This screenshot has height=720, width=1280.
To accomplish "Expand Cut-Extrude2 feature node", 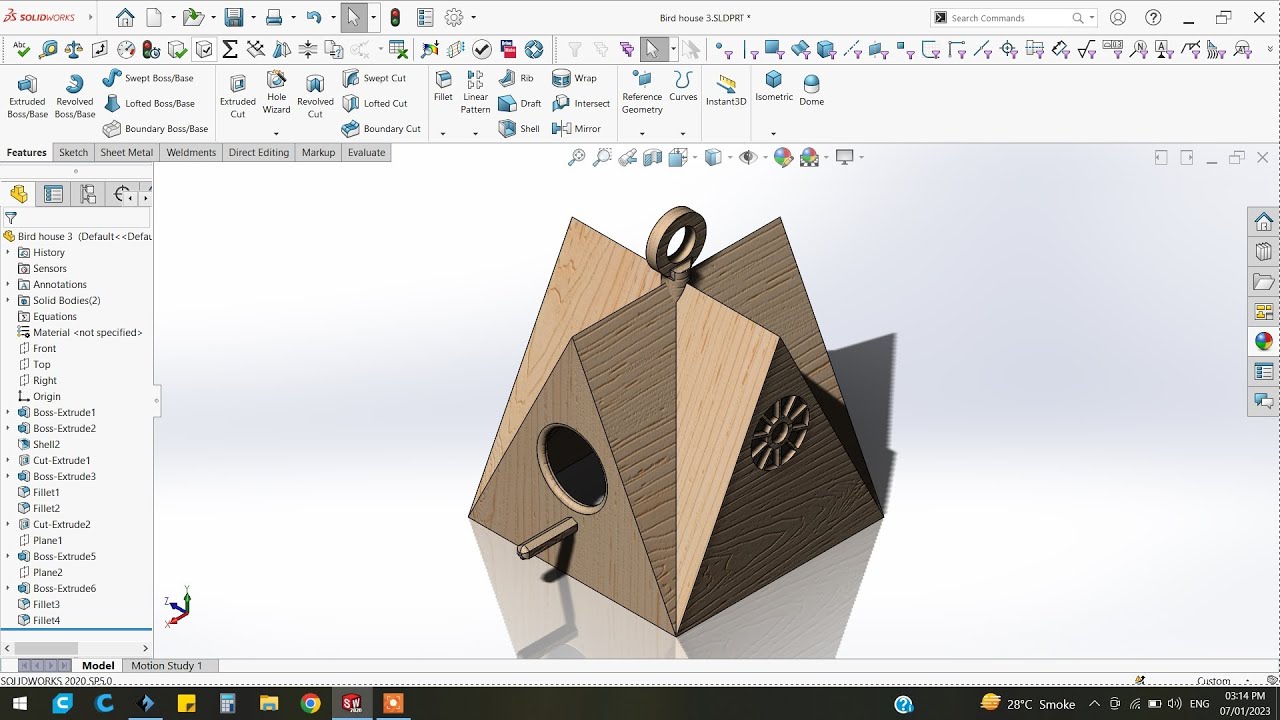I will pos(8,524).
